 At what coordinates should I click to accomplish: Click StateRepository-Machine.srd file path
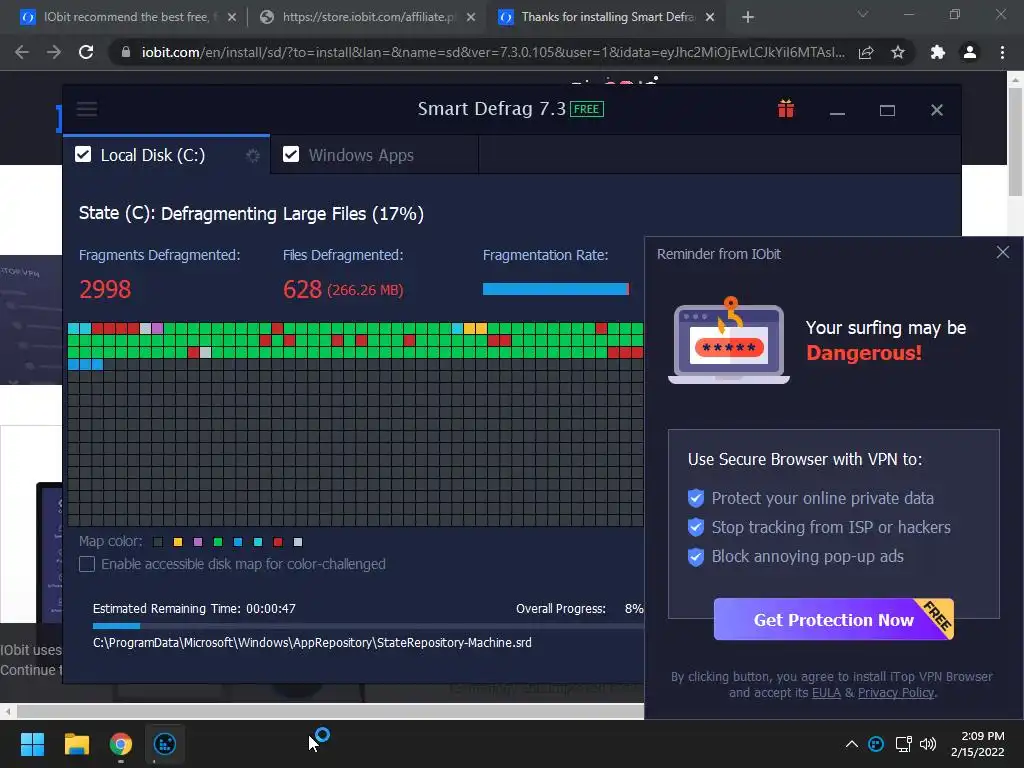(x=312, y=643)
